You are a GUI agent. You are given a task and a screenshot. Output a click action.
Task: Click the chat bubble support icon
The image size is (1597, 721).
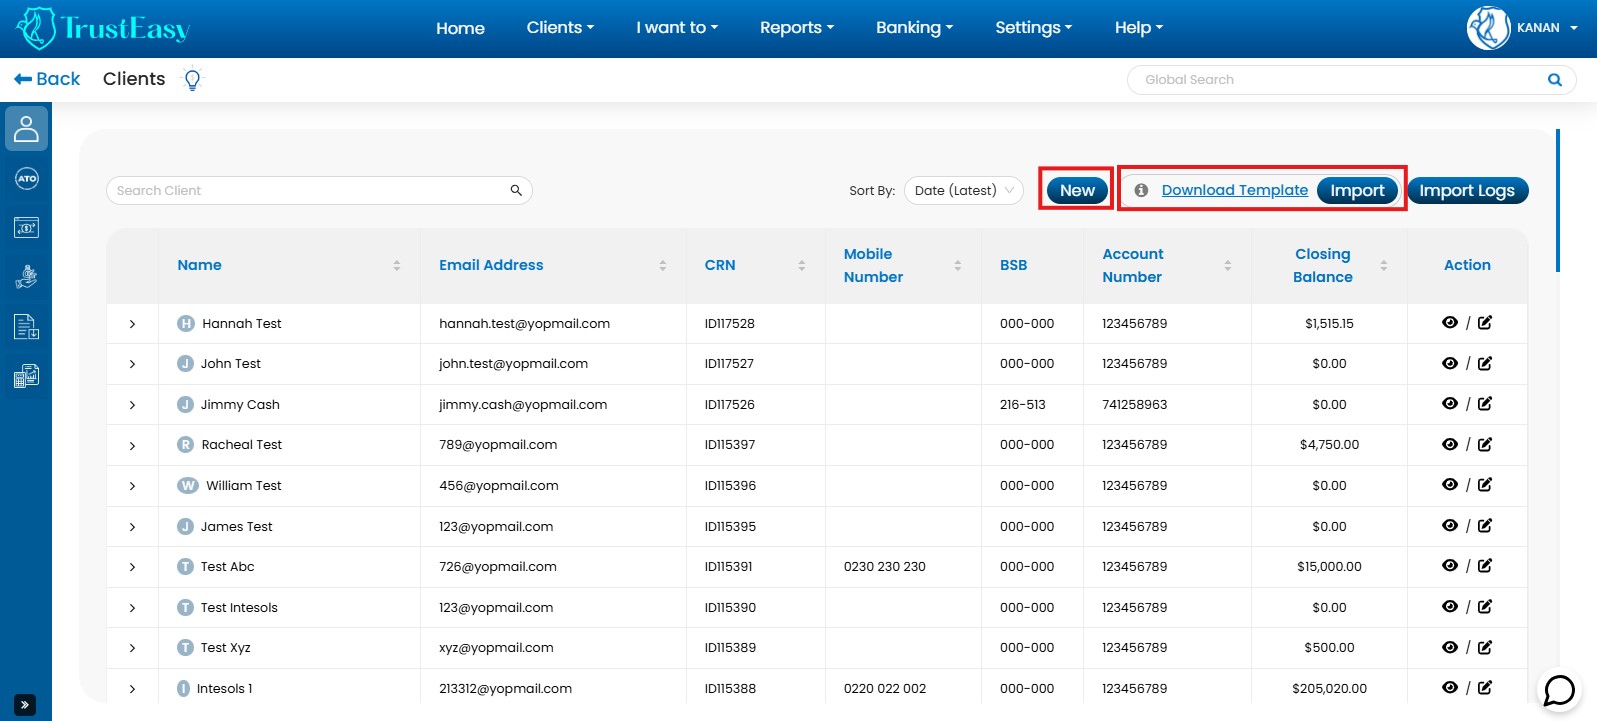point(1559,690)
